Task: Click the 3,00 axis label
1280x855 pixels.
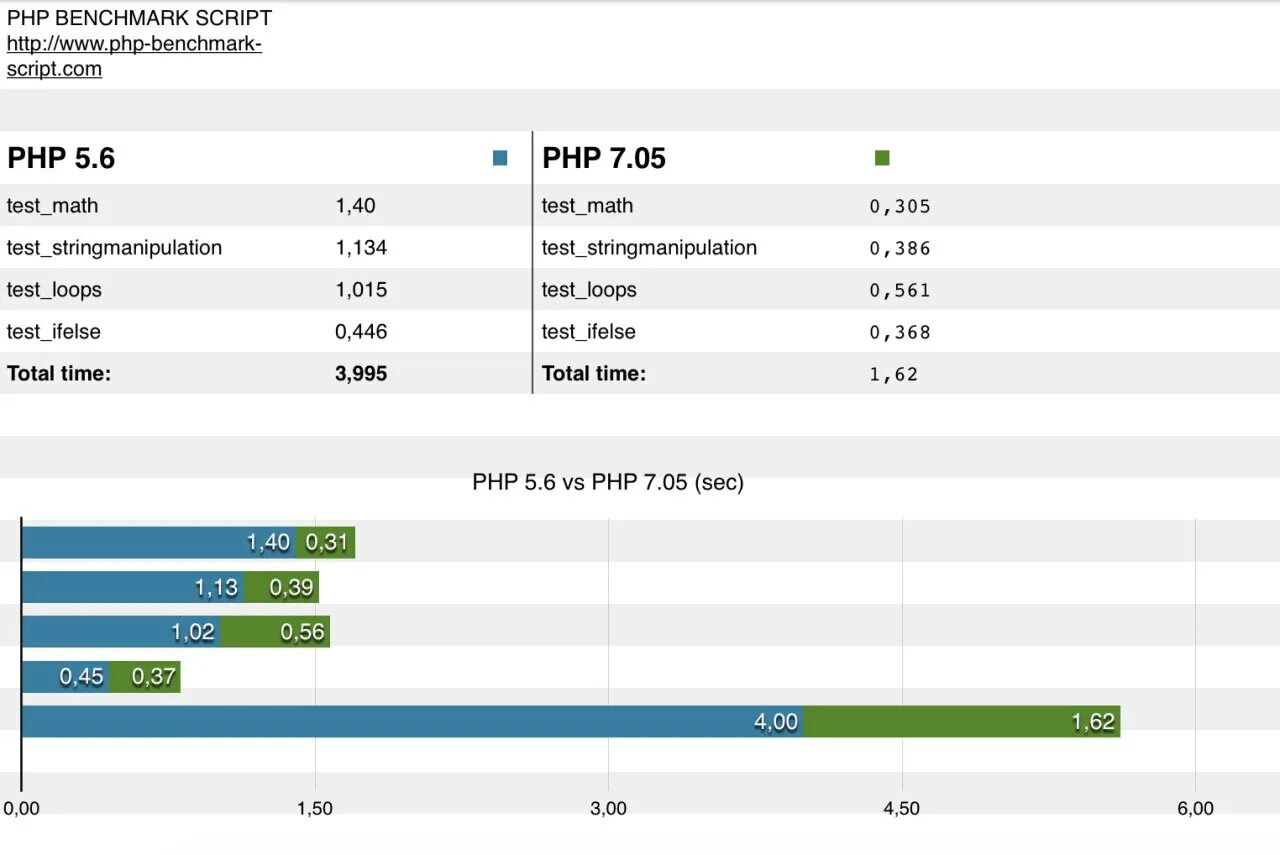Action: (x=608, y=808)
